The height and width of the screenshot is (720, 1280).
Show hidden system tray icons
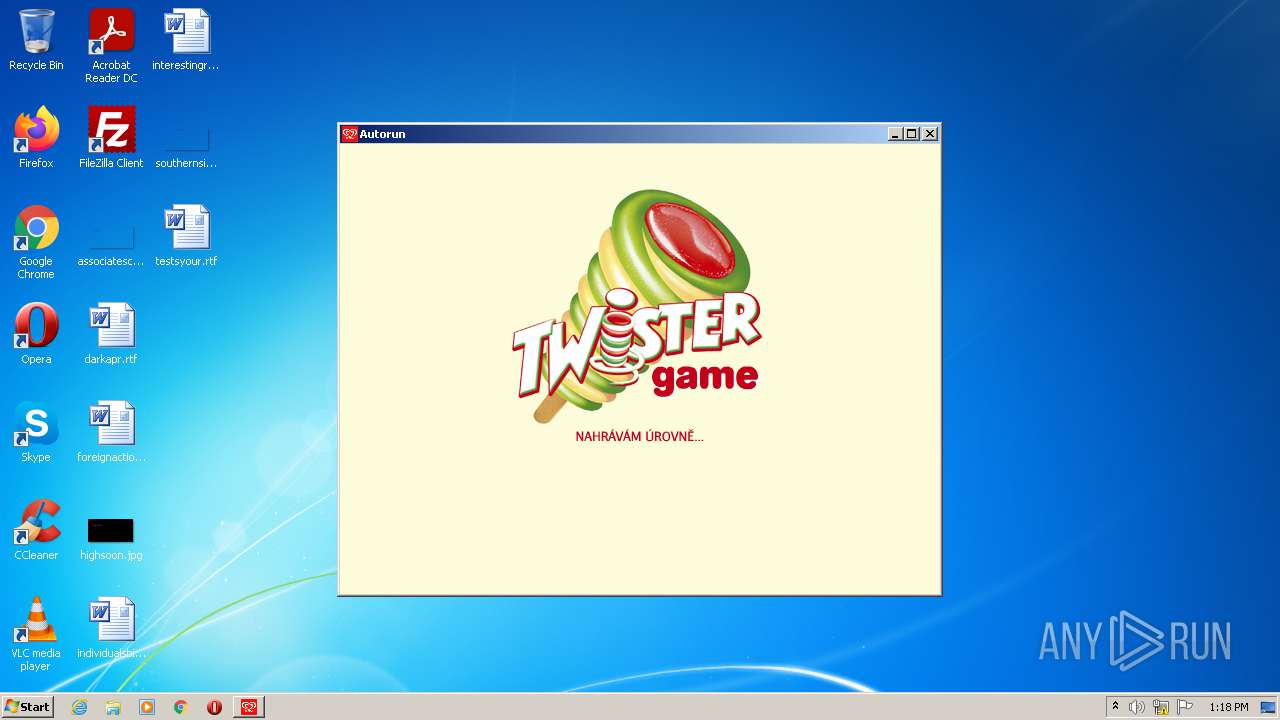1115,707
